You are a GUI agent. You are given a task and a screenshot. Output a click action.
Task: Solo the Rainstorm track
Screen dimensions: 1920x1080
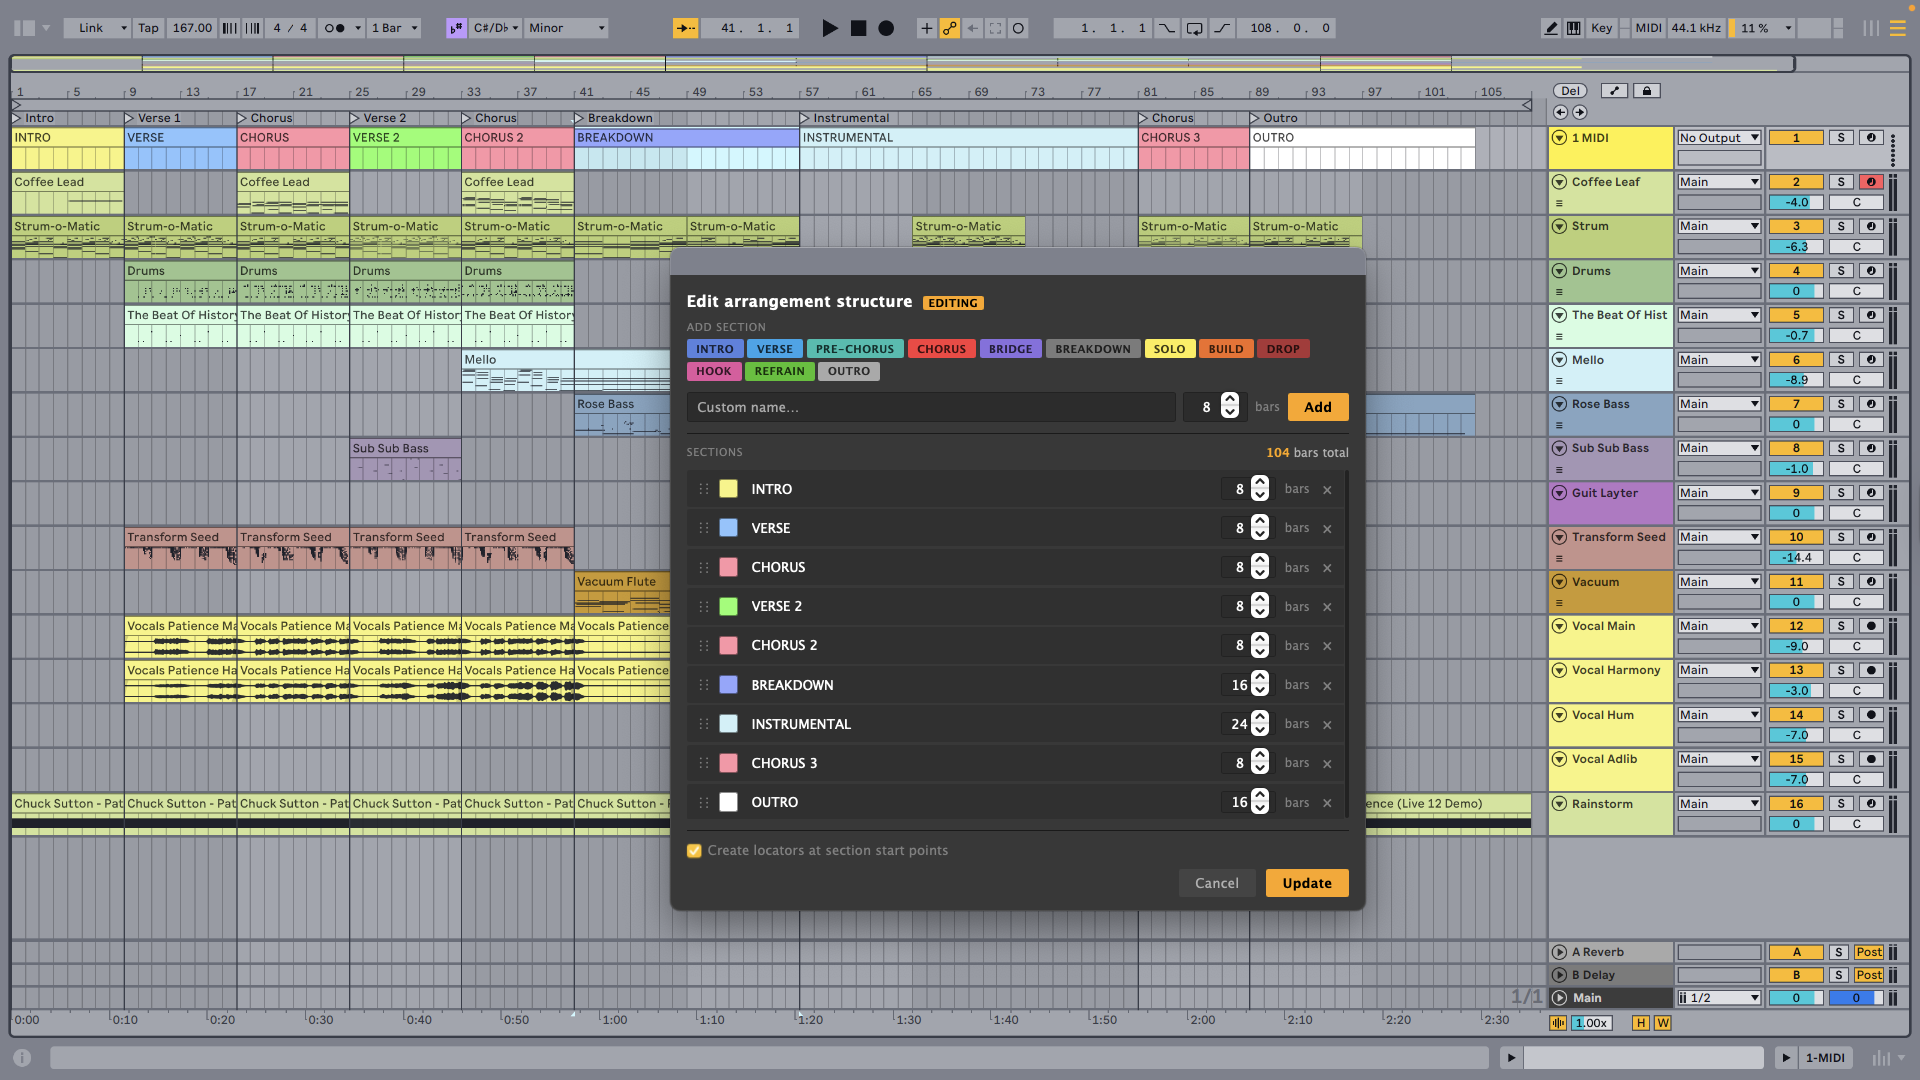click(x=1841, y=804)
